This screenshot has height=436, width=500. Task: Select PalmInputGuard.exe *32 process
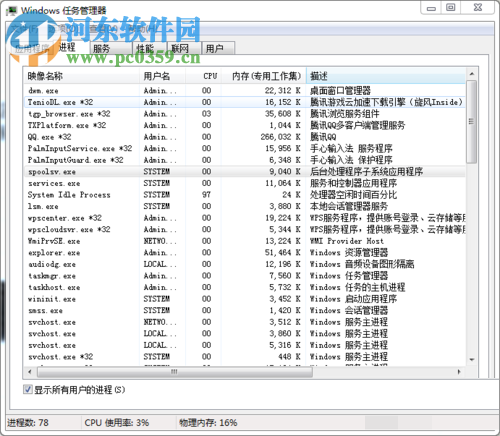coord(245,160)
